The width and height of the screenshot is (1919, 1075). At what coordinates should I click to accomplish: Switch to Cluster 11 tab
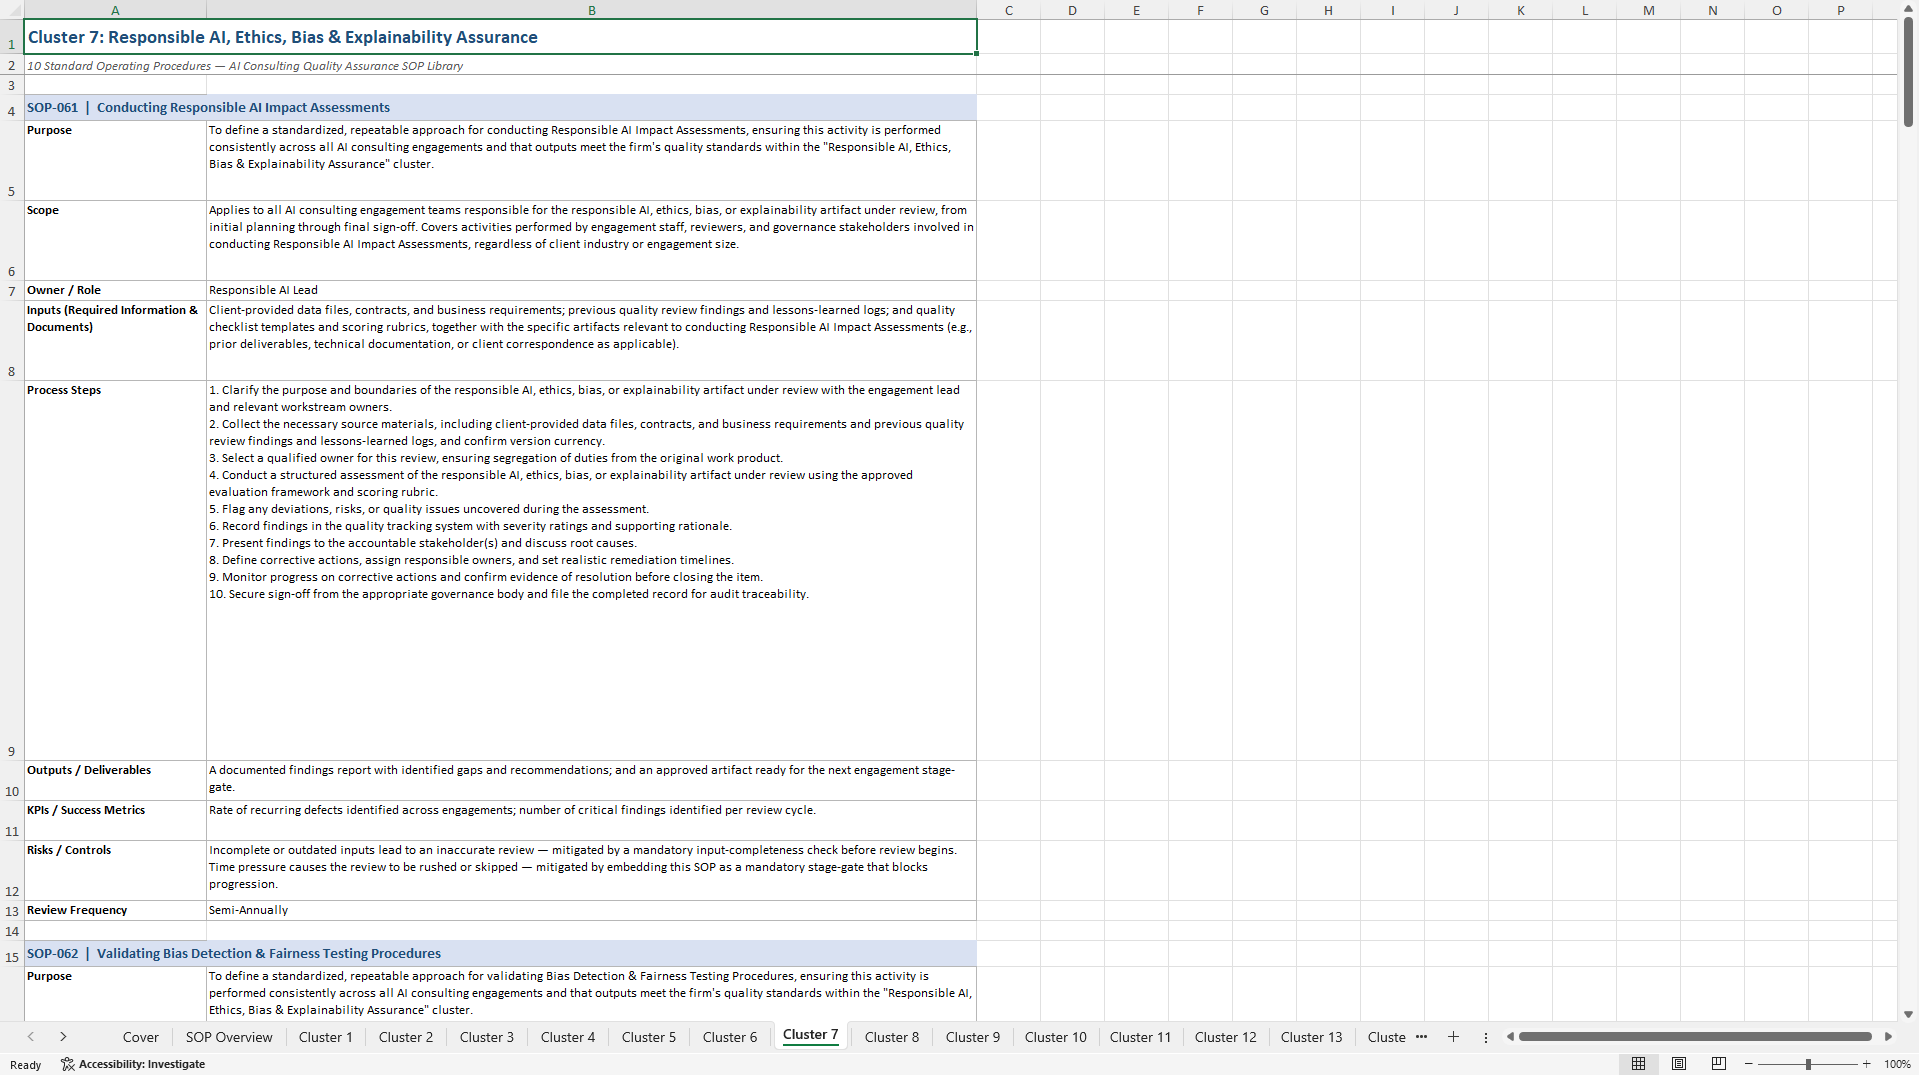coord(1140,1037)
